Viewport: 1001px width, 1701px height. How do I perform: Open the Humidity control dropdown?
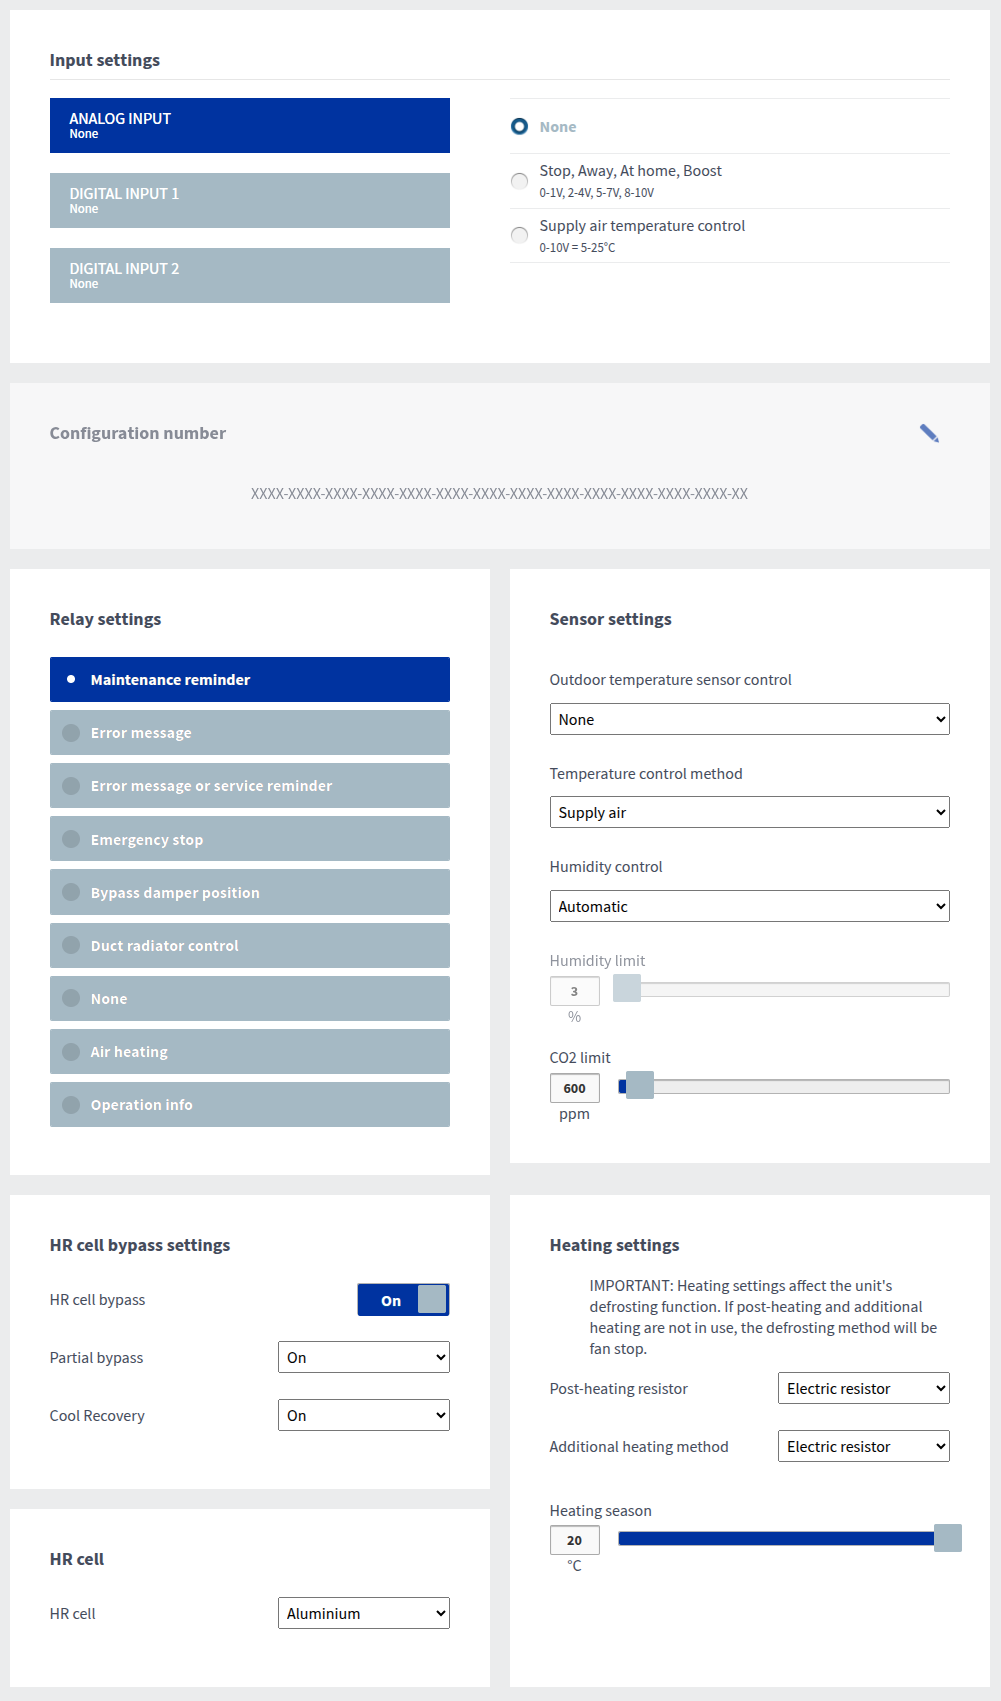tap(749, 906)
